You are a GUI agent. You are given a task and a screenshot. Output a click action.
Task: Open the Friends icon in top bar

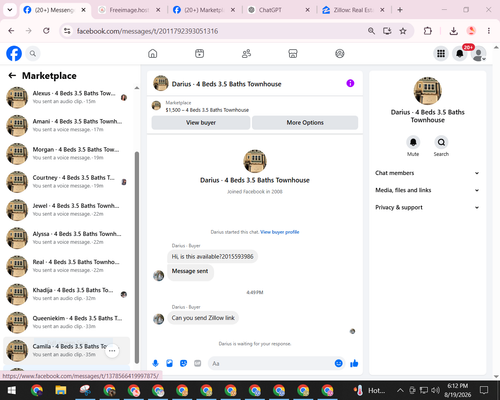246,53
